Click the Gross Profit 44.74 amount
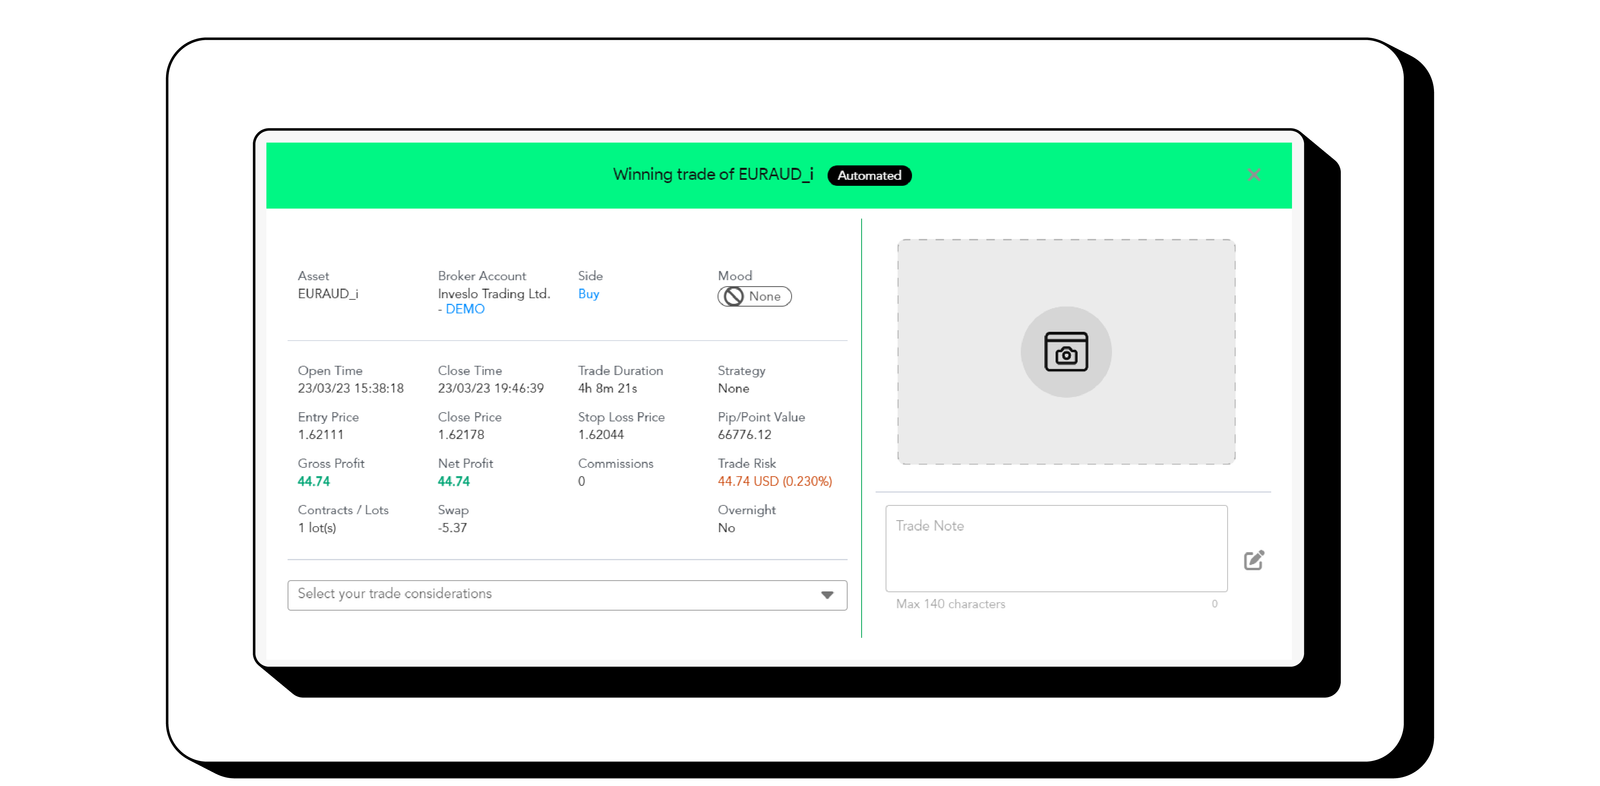The width and height of the screenshot is (1600, 786). tap(313, 481)
